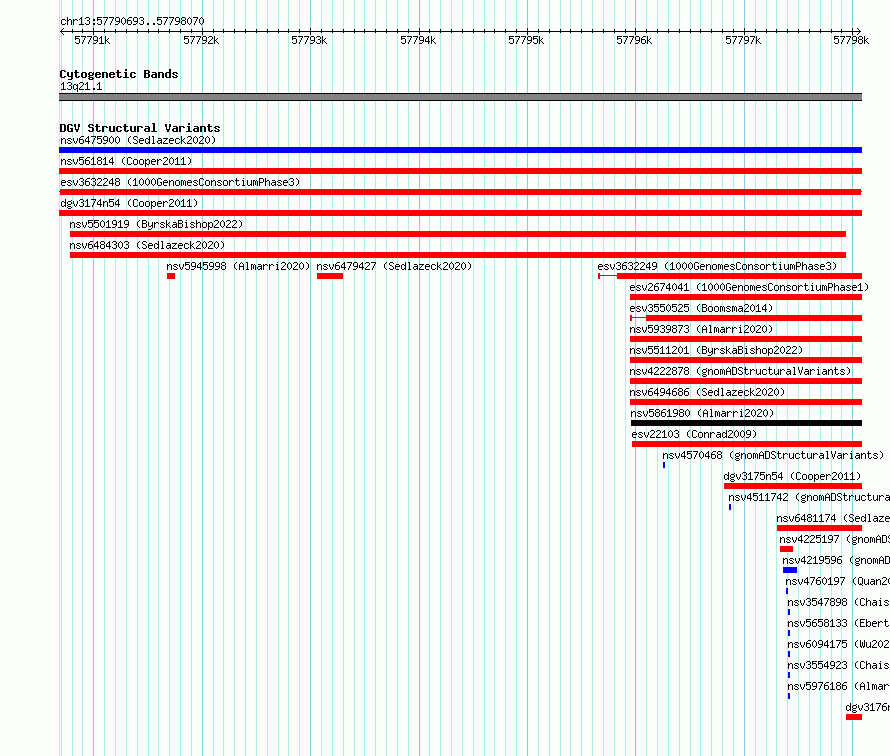Click the 57795k ruler position
This screenshot has width=890, height=756.
526,40
